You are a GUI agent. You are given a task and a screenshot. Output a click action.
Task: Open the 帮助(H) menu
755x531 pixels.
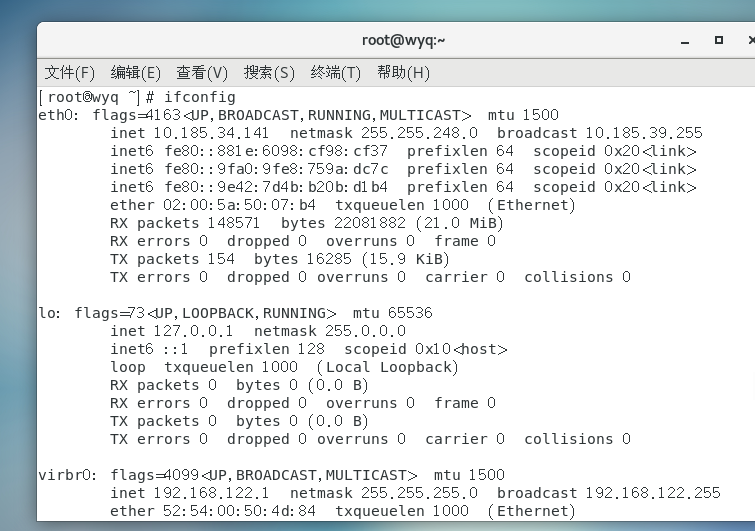coord(403,73)
